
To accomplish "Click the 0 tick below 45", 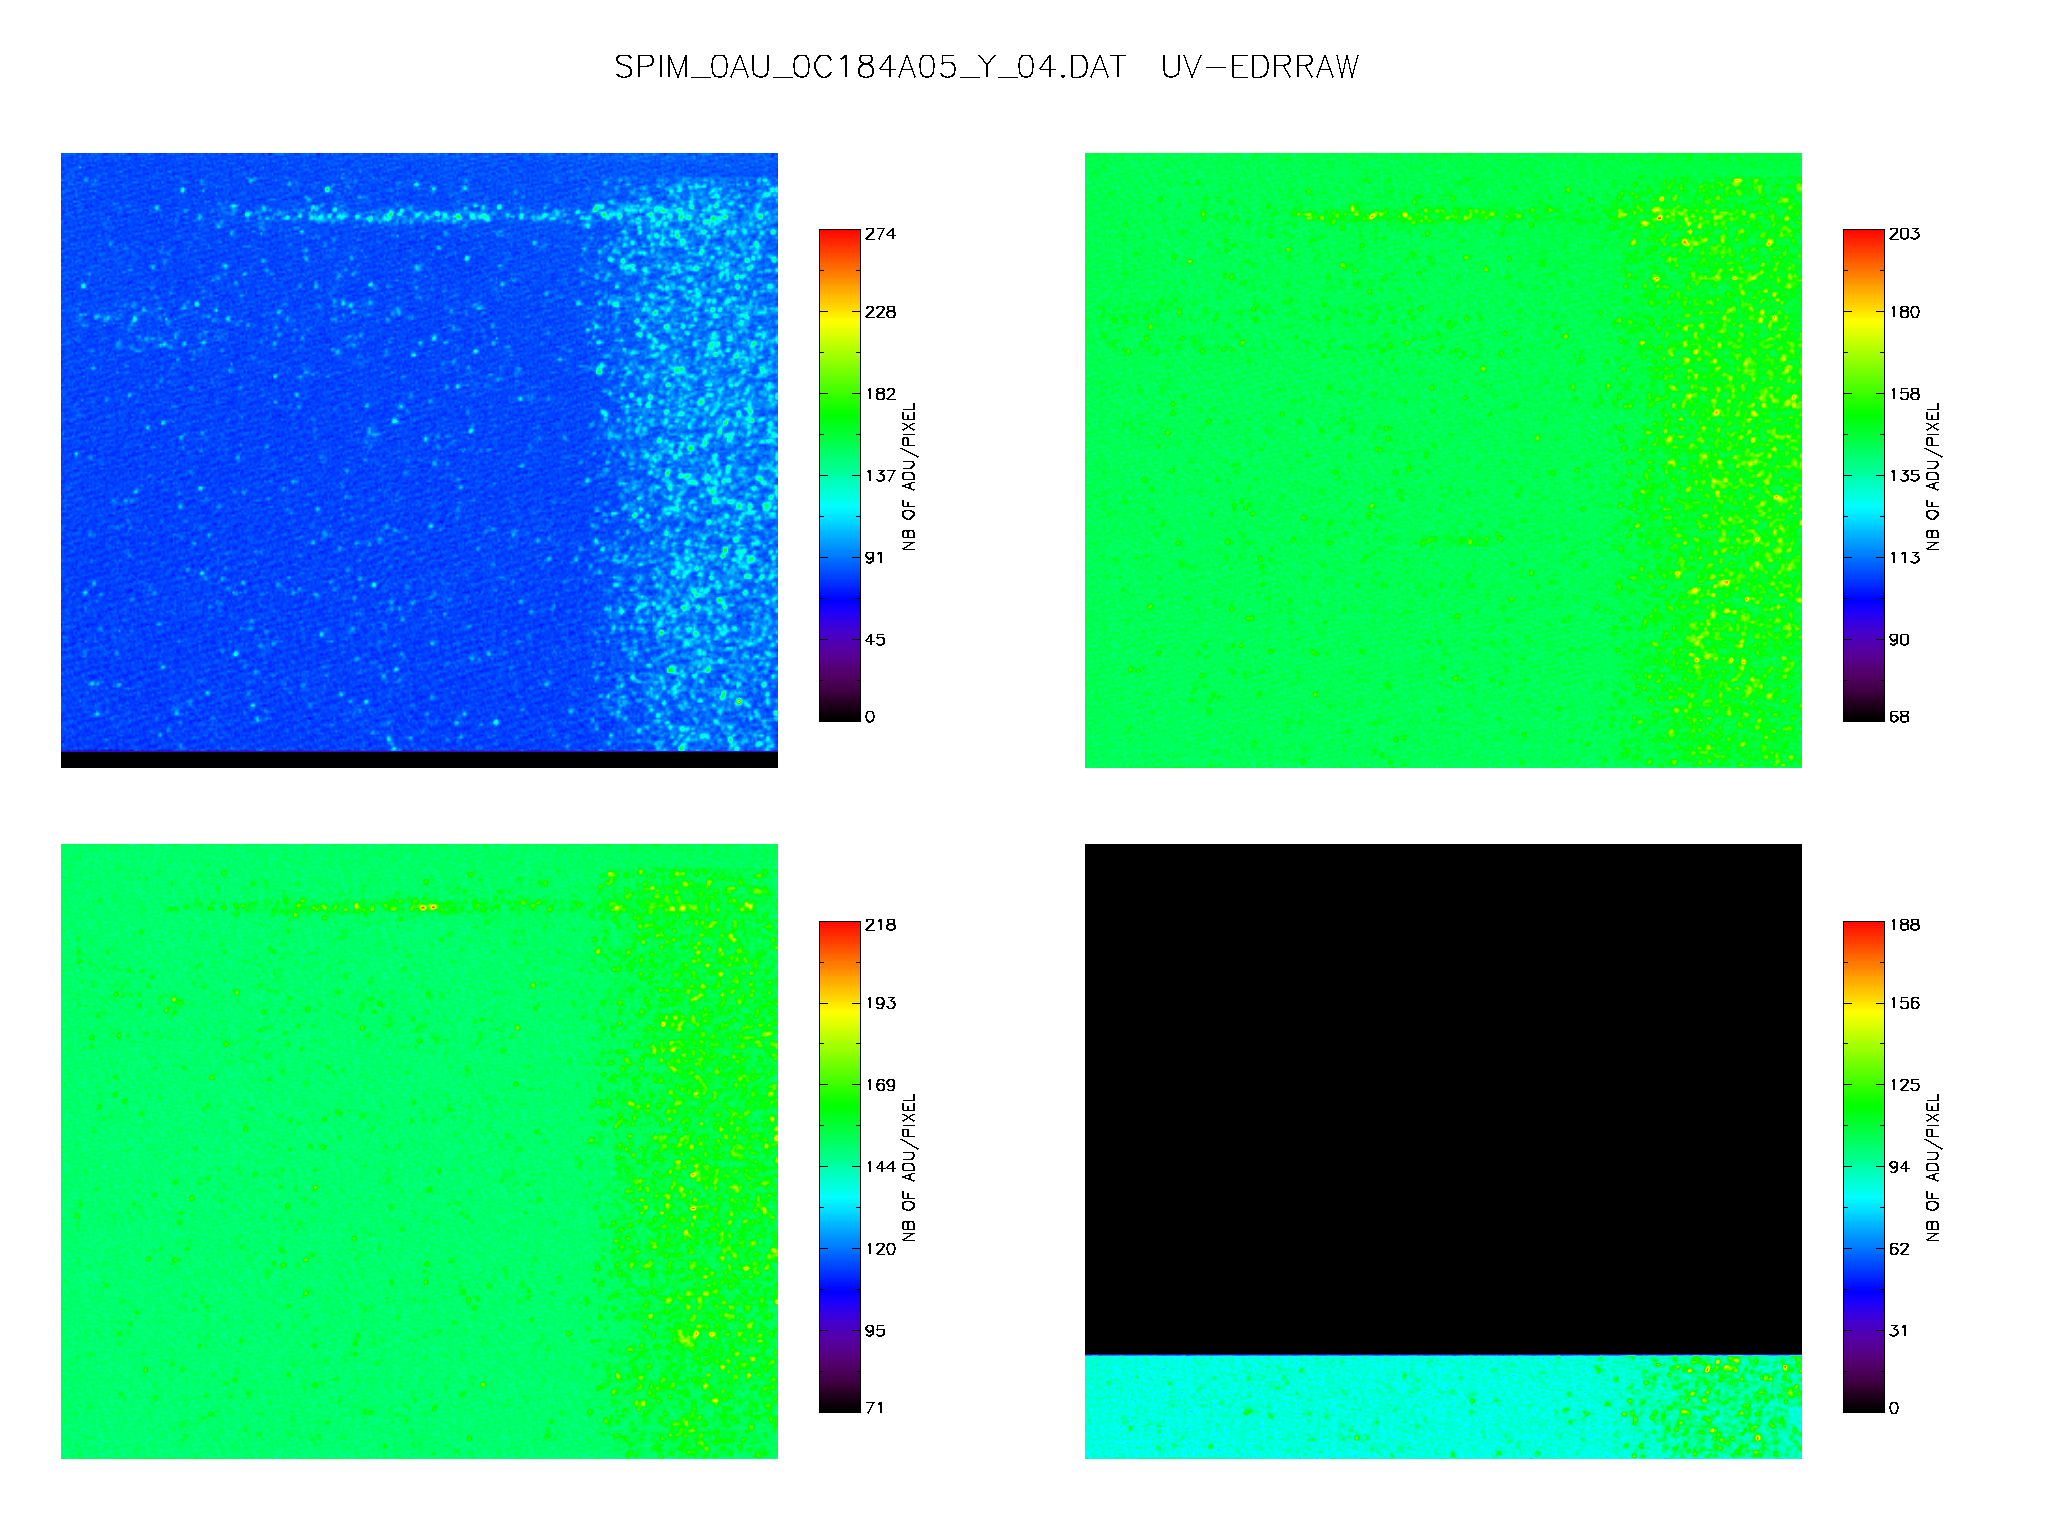I will pyautogui.click(x=870, y=717).
